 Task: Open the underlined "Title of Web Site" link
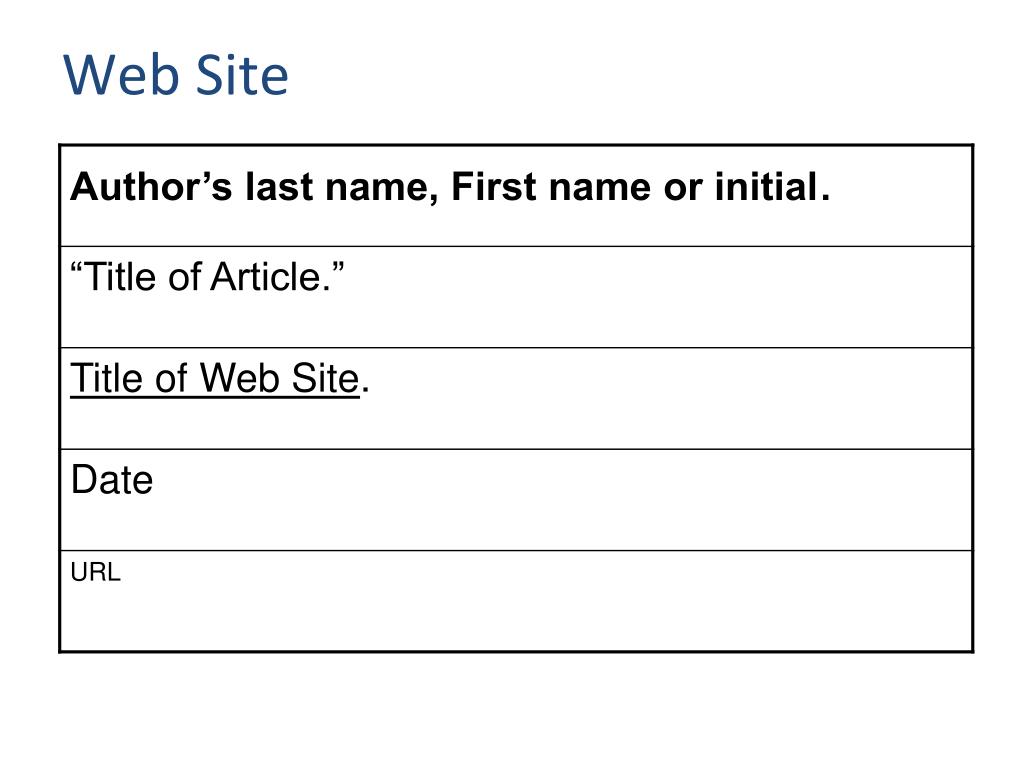pos(215,378)
